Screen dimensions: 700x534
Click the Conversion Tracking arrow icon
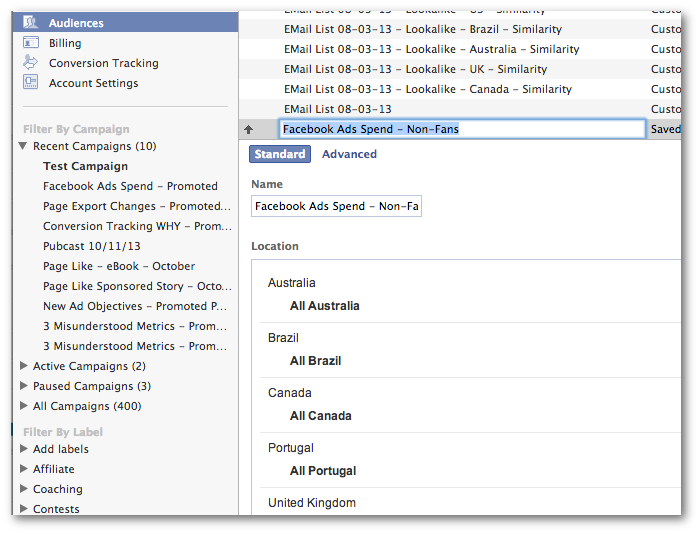tap(30, 62)
